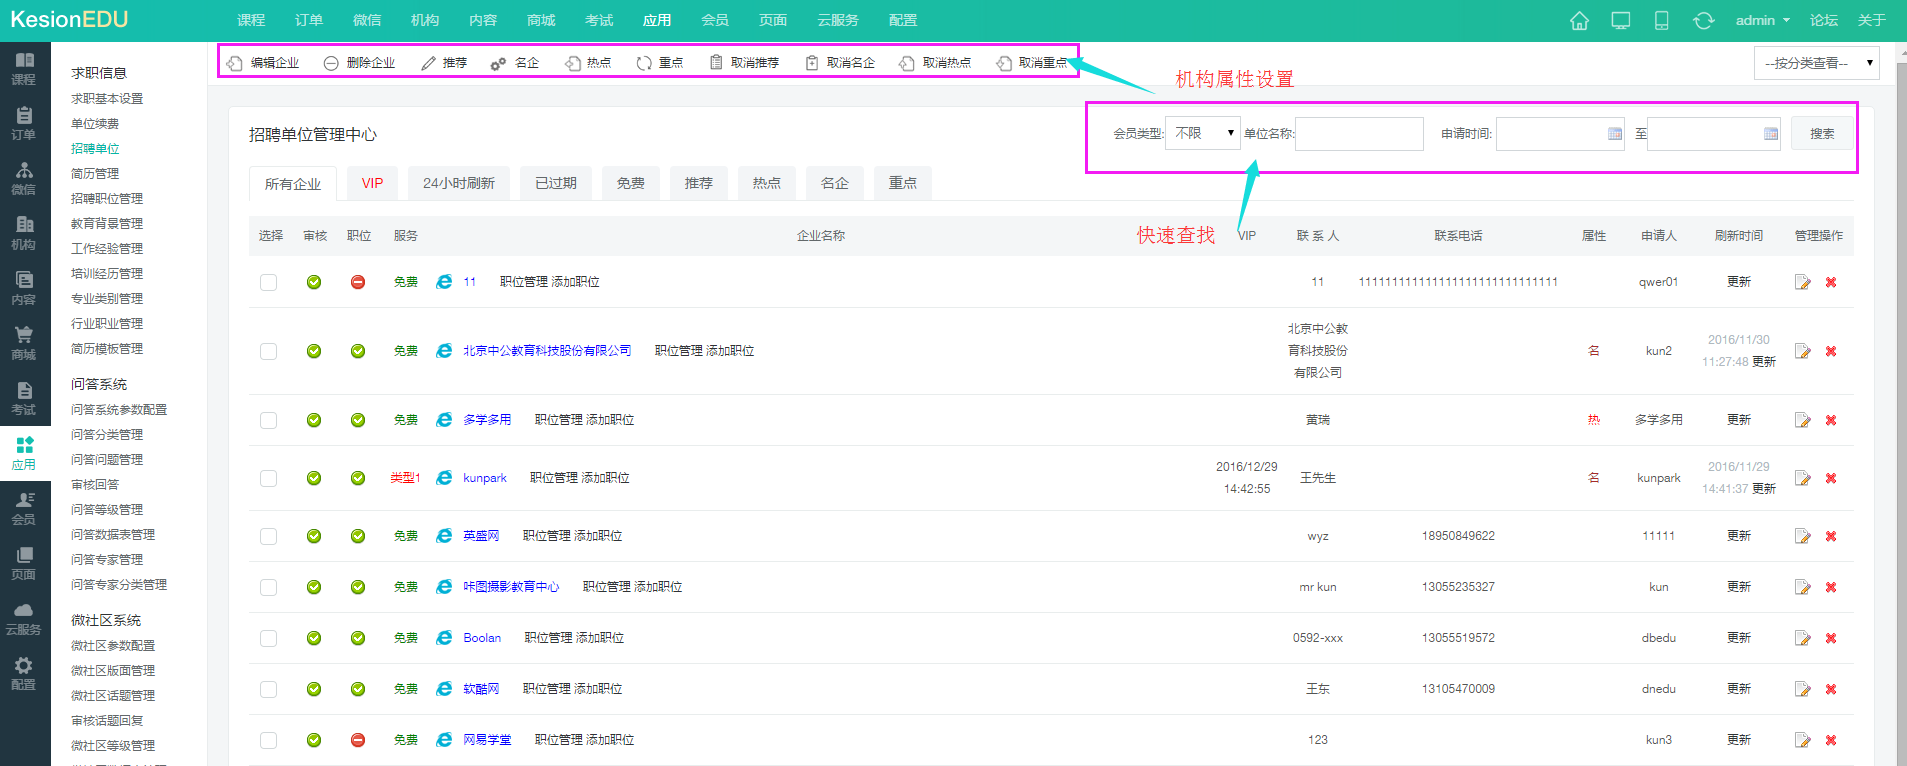Switch to the VIP tab

pos(372,183)
